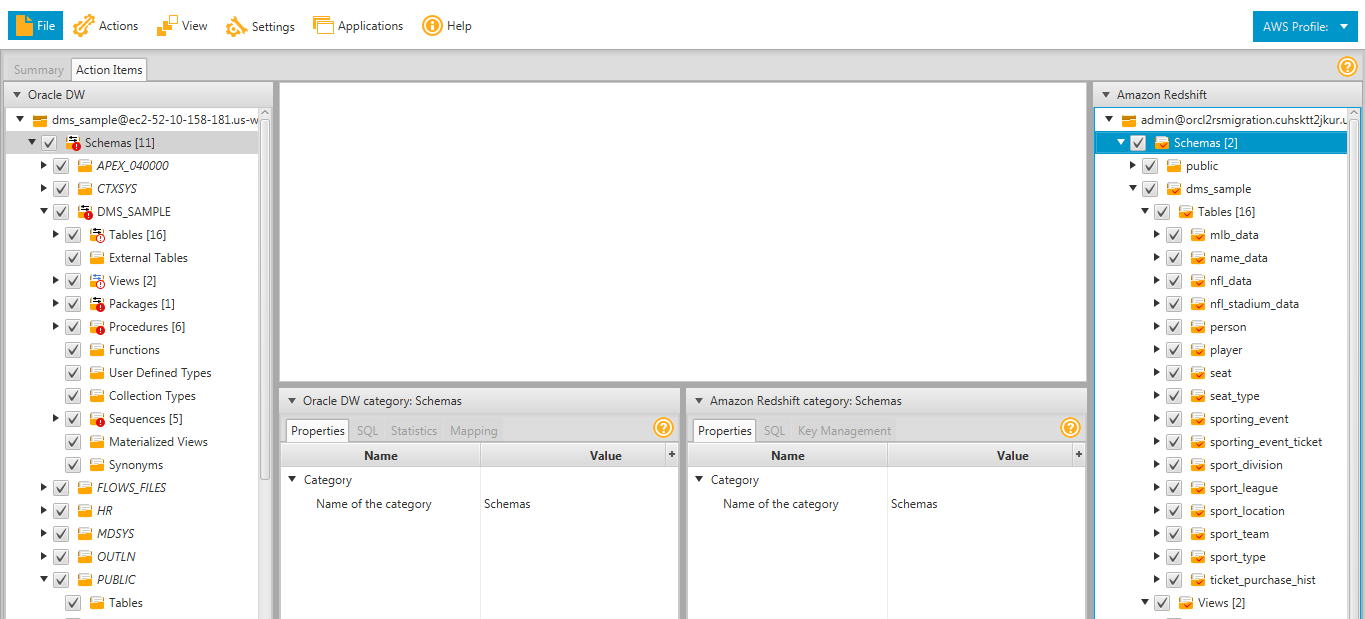The width and height of the screenshot is (1365, 619).
Task: Toggle the Redshift dms_sample schema checkbox
Action: (x=1150, y=189)
